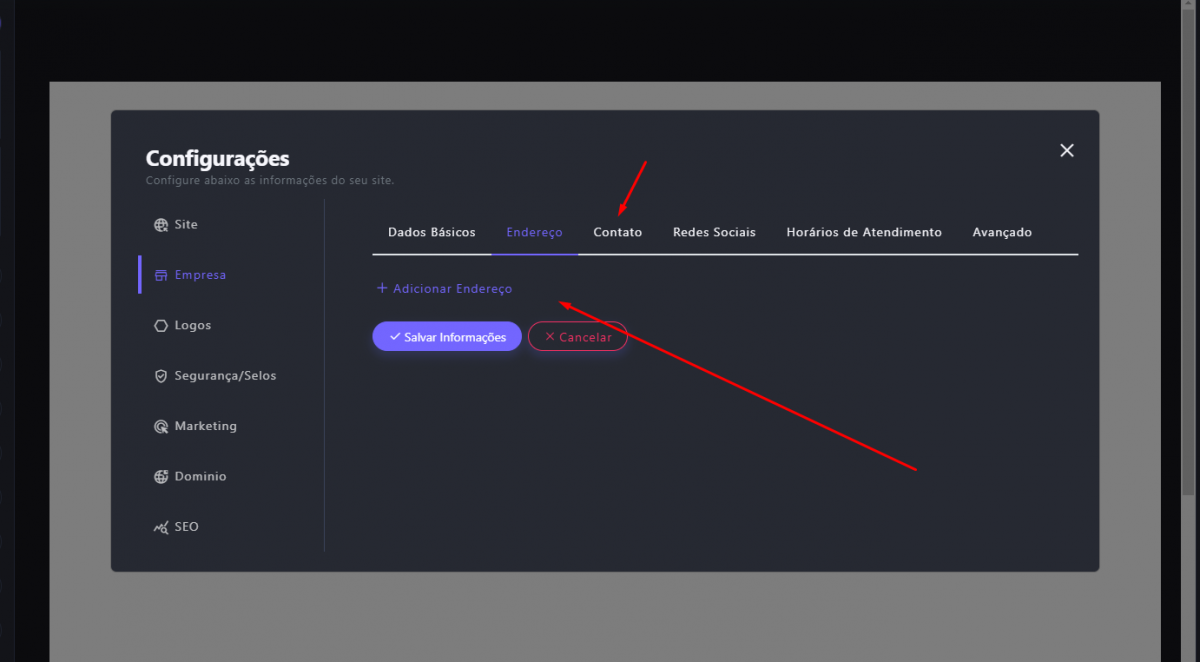
Task: Click the Cancelar button
Action: [x=577, y=337]
